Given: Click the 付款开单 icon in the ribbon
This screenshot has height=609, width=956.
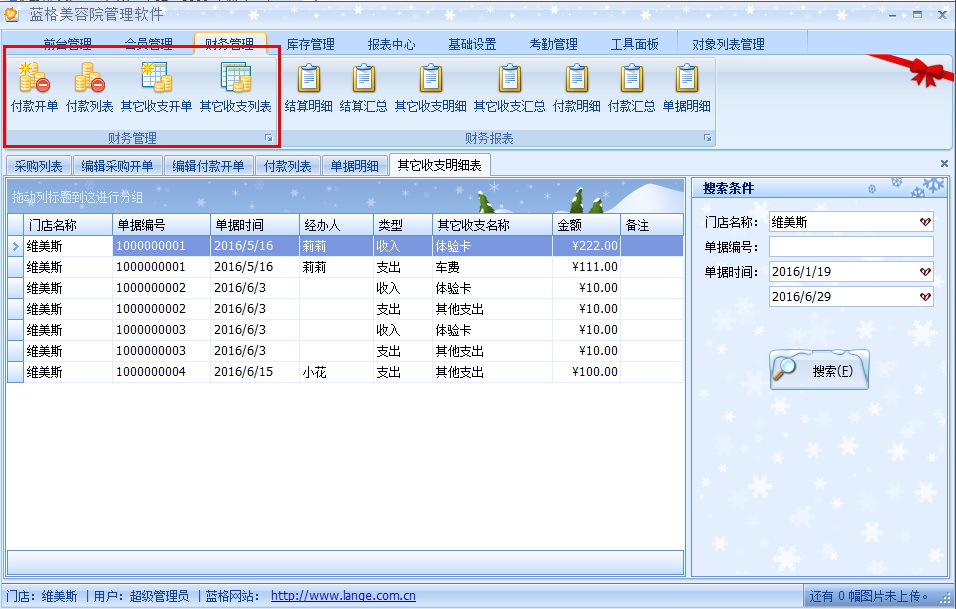Looking at the screenshot, I should pos(34,86).
